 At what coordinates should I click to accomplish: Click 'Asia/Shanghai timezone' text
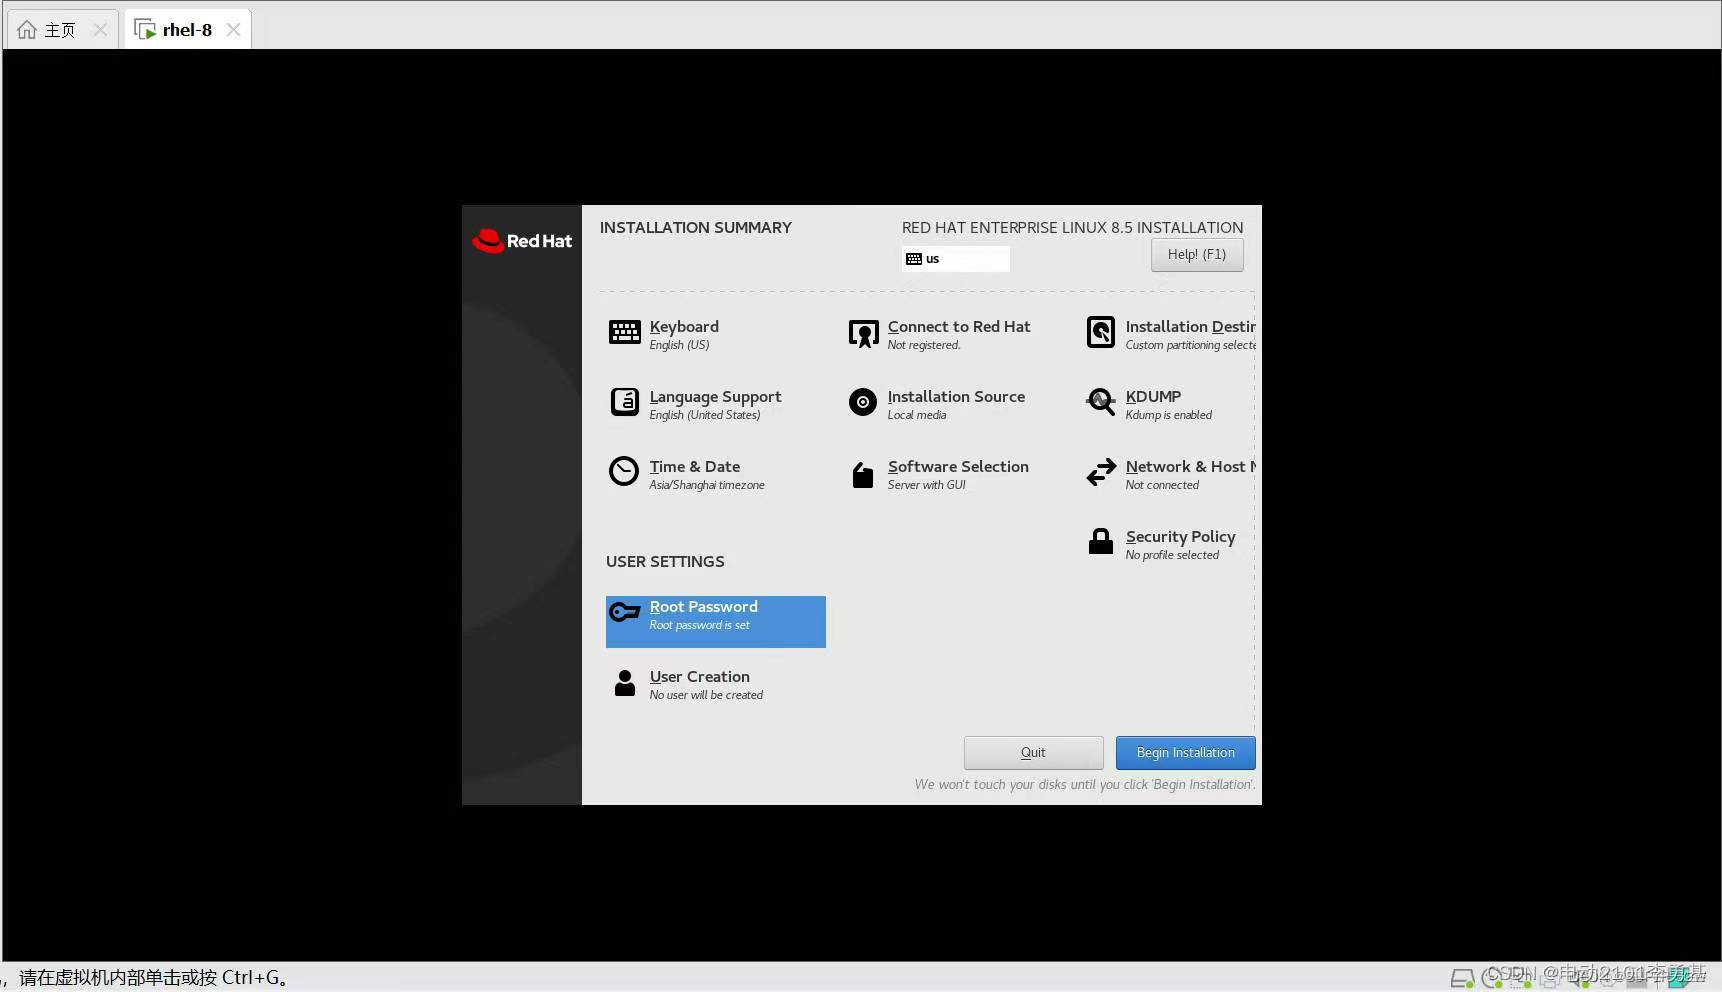(707, 485)
